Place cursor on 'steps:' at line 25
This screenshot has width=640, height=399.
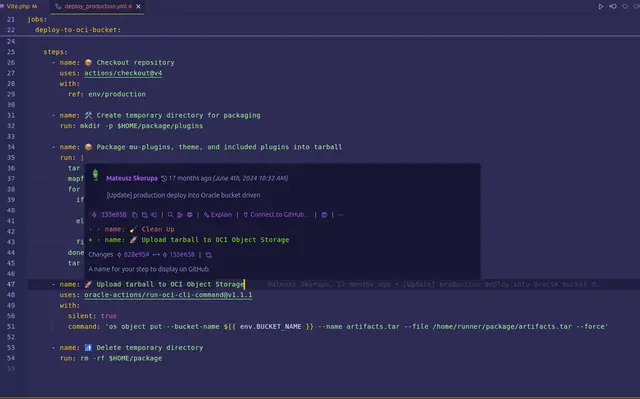56,52
